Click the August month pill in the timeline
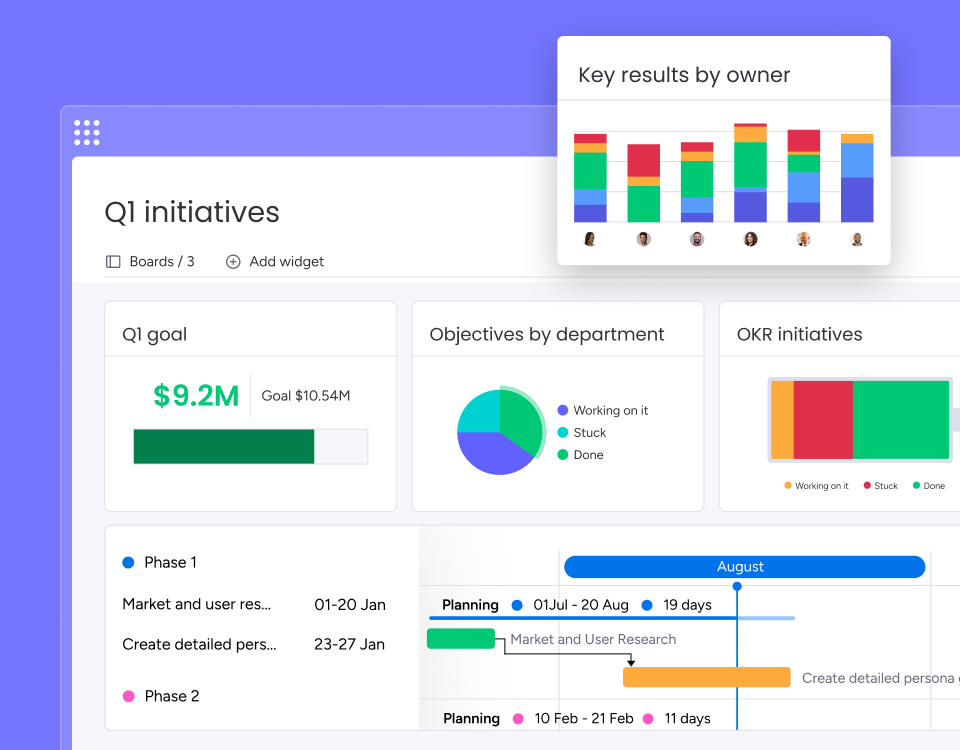Screen dimensions: 960x750 pyautogui.click(x=744, y=567)
